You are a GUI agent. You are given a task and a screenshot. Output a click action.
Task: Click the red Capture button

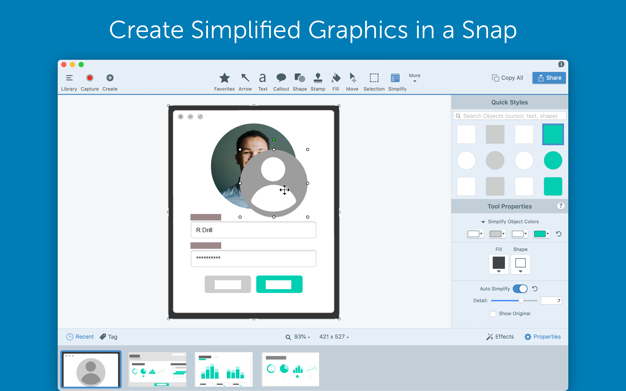[x=89, y=81]
